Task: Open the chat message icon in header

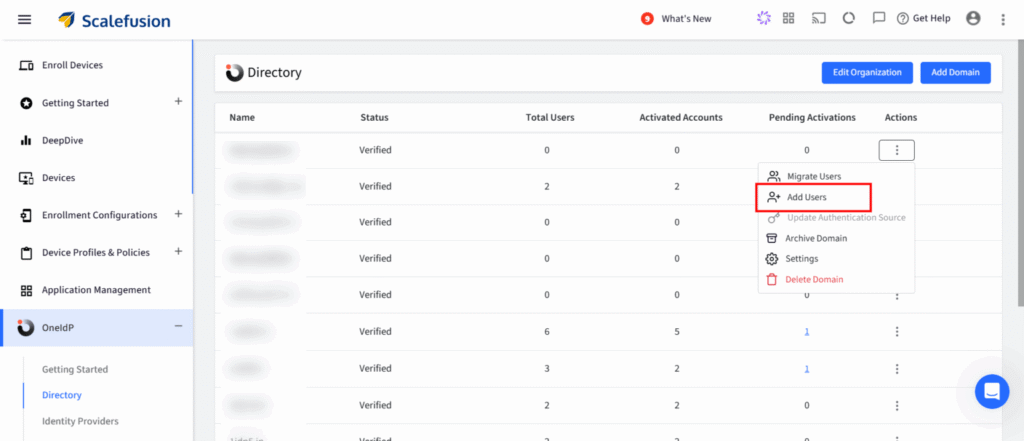Action: click(879, 18)
